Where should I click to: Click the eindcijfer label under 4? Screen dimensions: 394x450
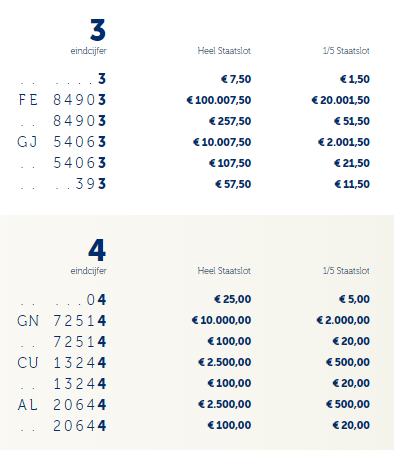[88, 271]
